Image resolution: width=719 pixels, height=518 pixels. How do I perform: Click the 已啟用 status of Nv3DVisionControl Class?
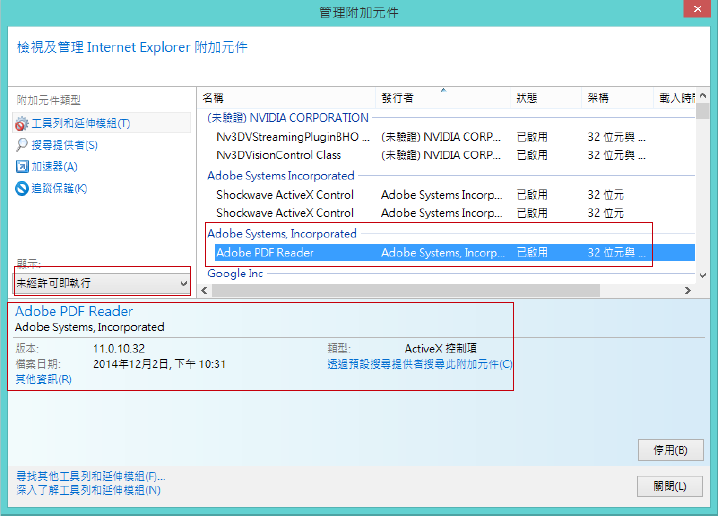pos(532,155)
